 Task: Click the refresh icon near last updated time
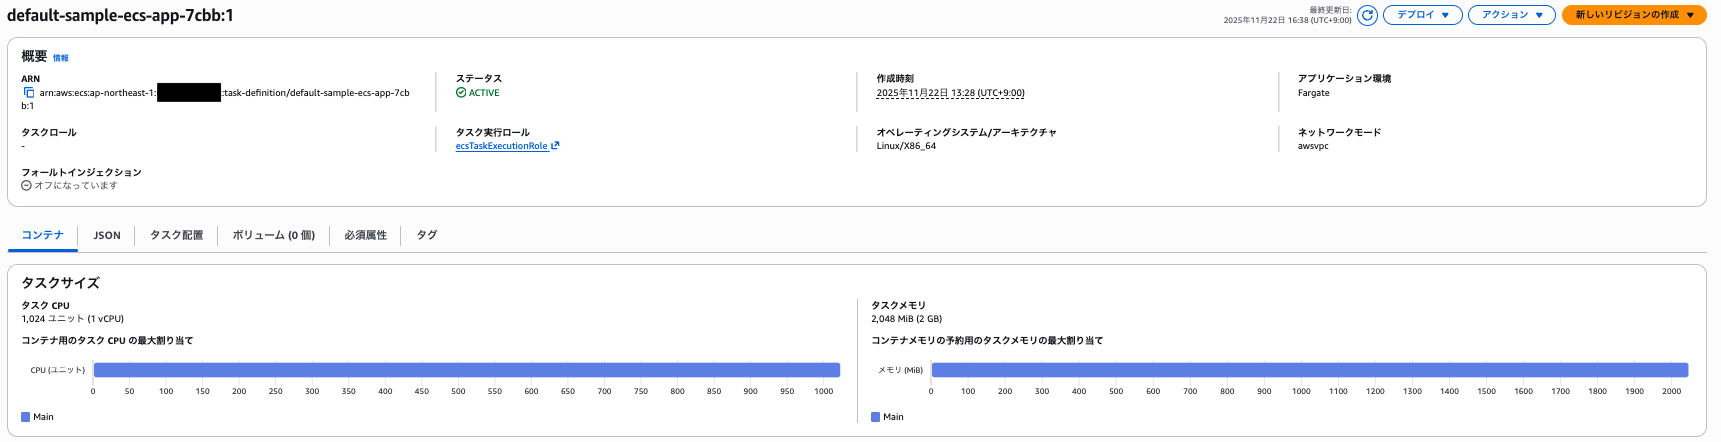1367,15
